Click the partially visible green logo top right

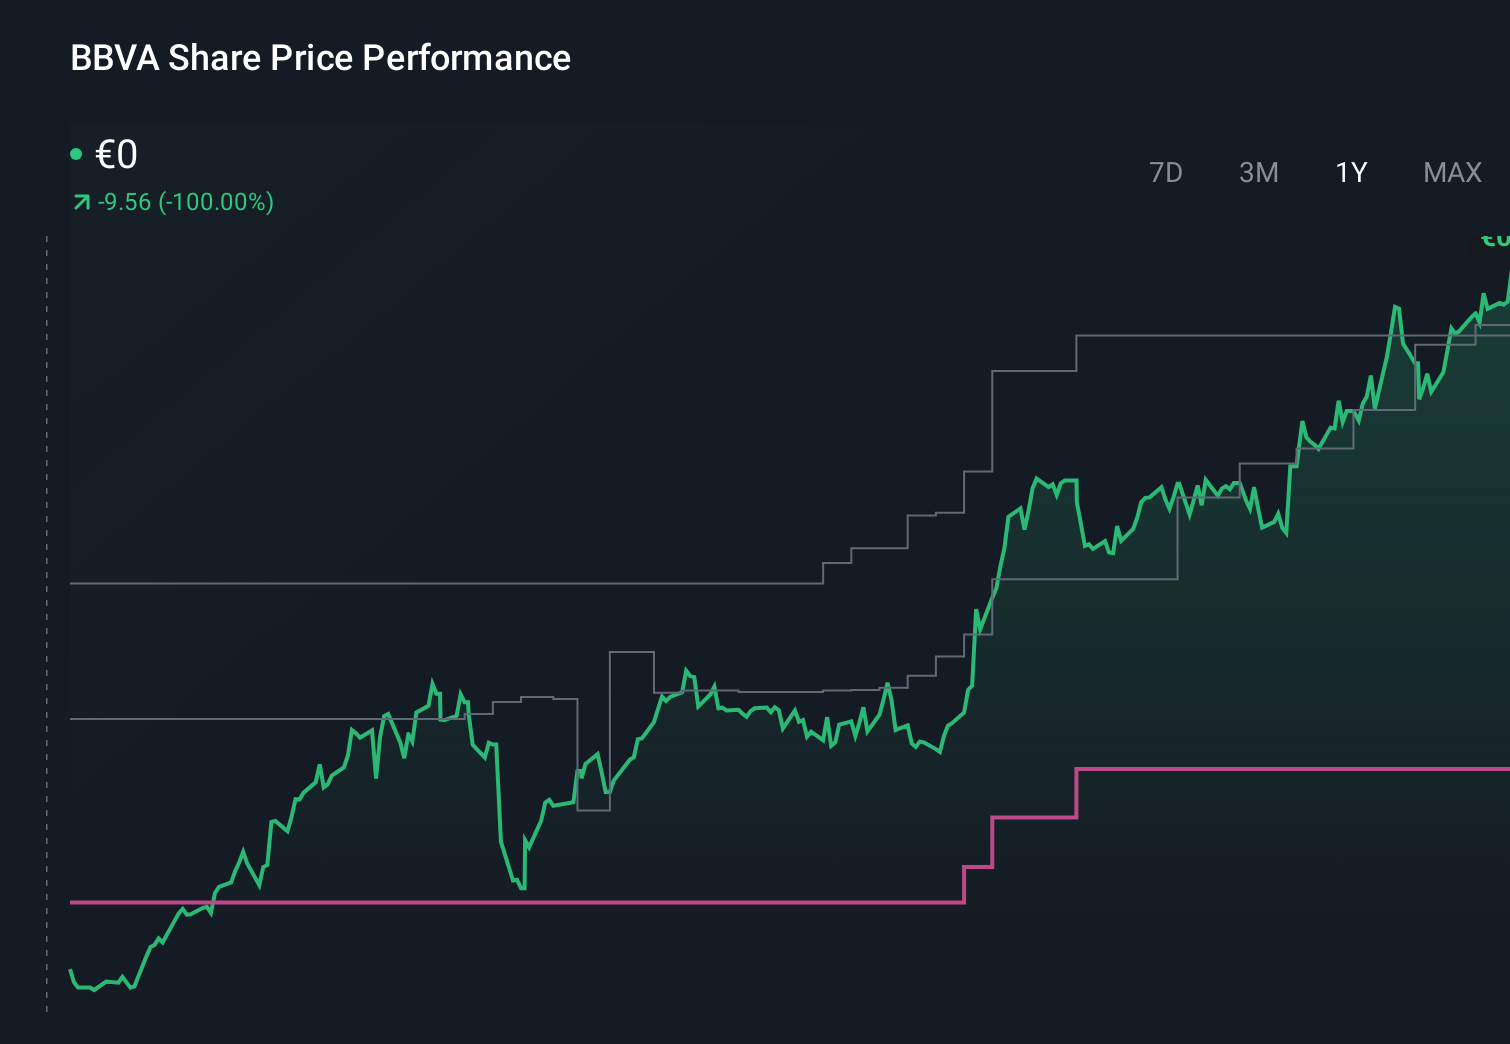point(1494,241)
